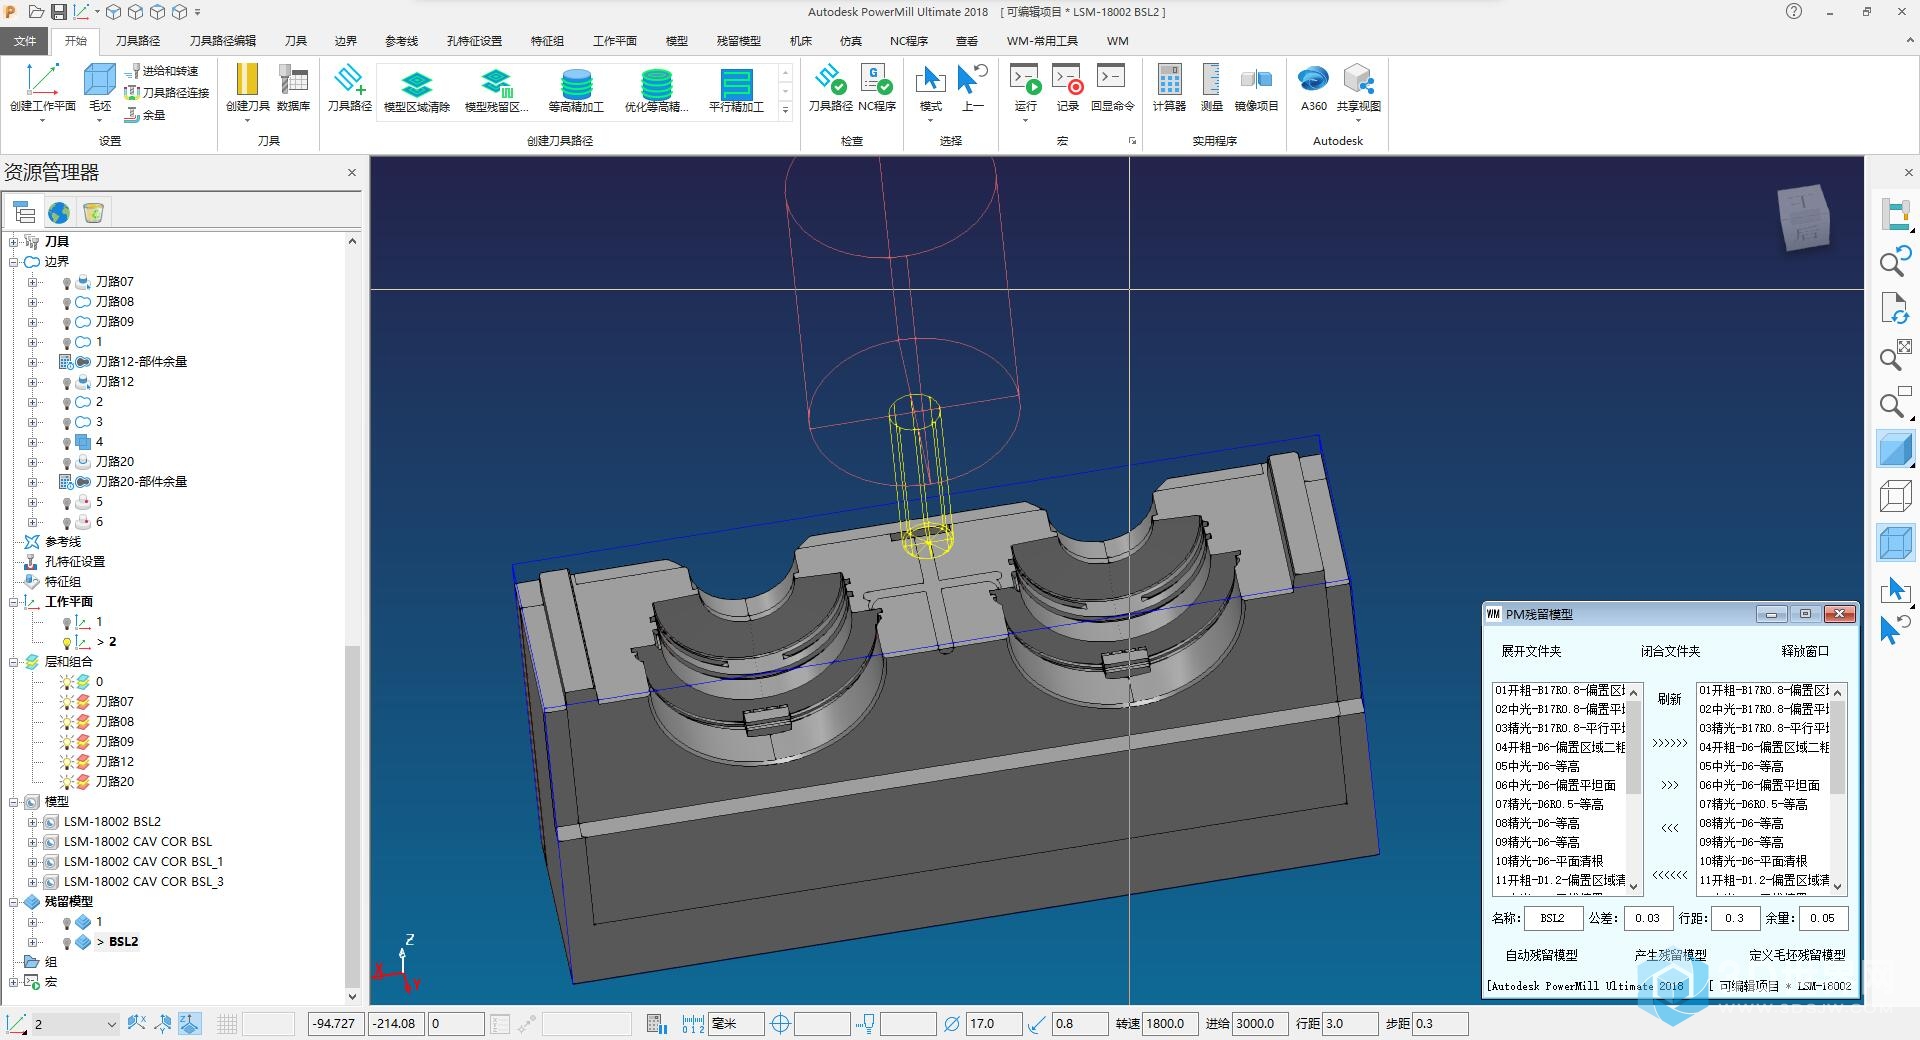Open the 残留模型 ribbon tab

pos(738,41)
